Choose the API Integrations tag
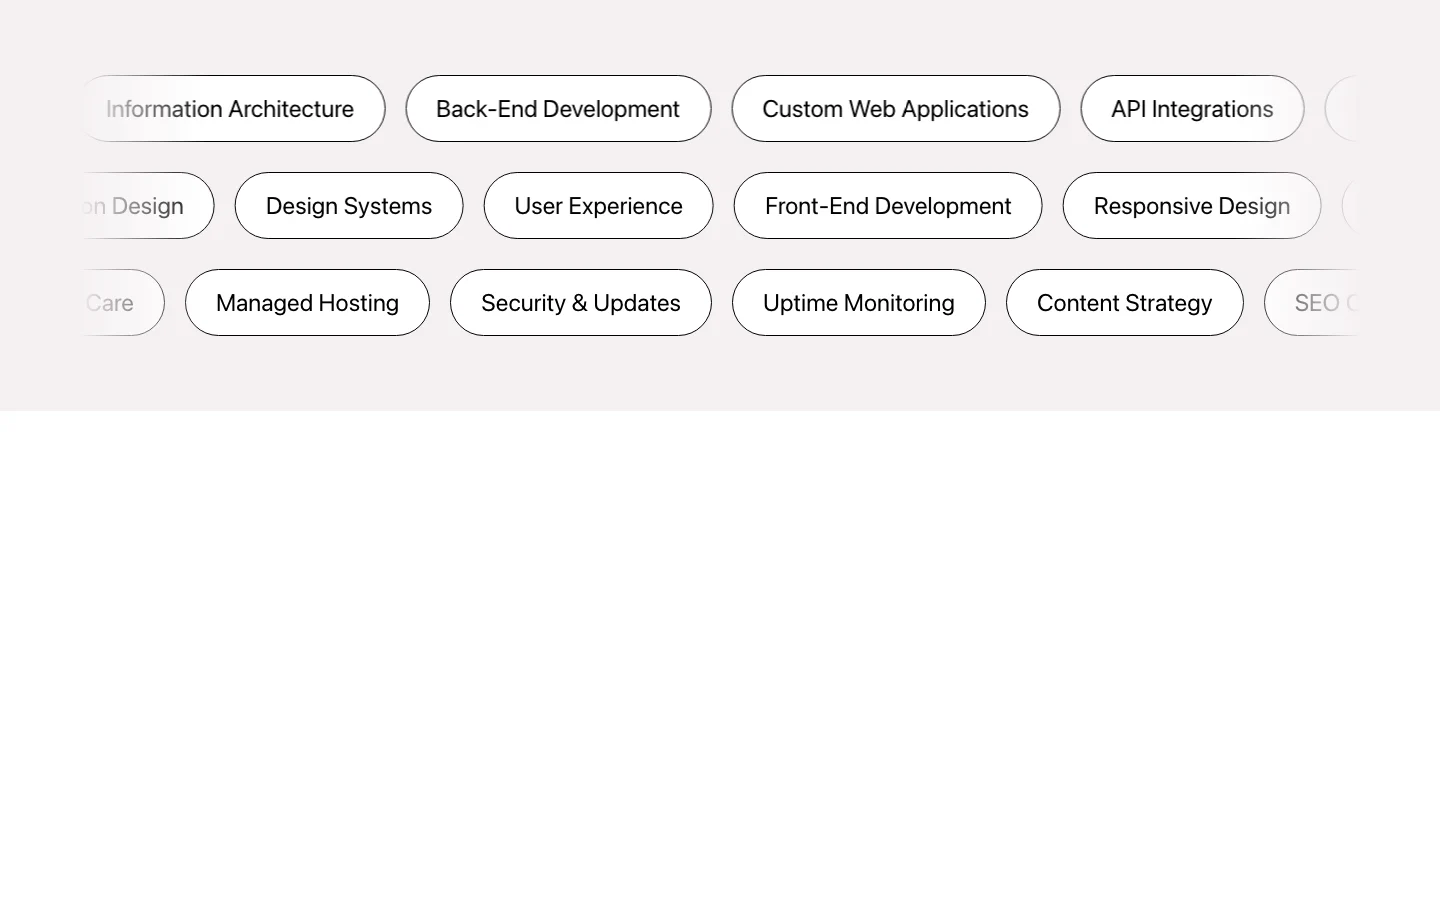Viewport: 1440px width, 900px height. pyautogui.click(x=1192, y=108)
